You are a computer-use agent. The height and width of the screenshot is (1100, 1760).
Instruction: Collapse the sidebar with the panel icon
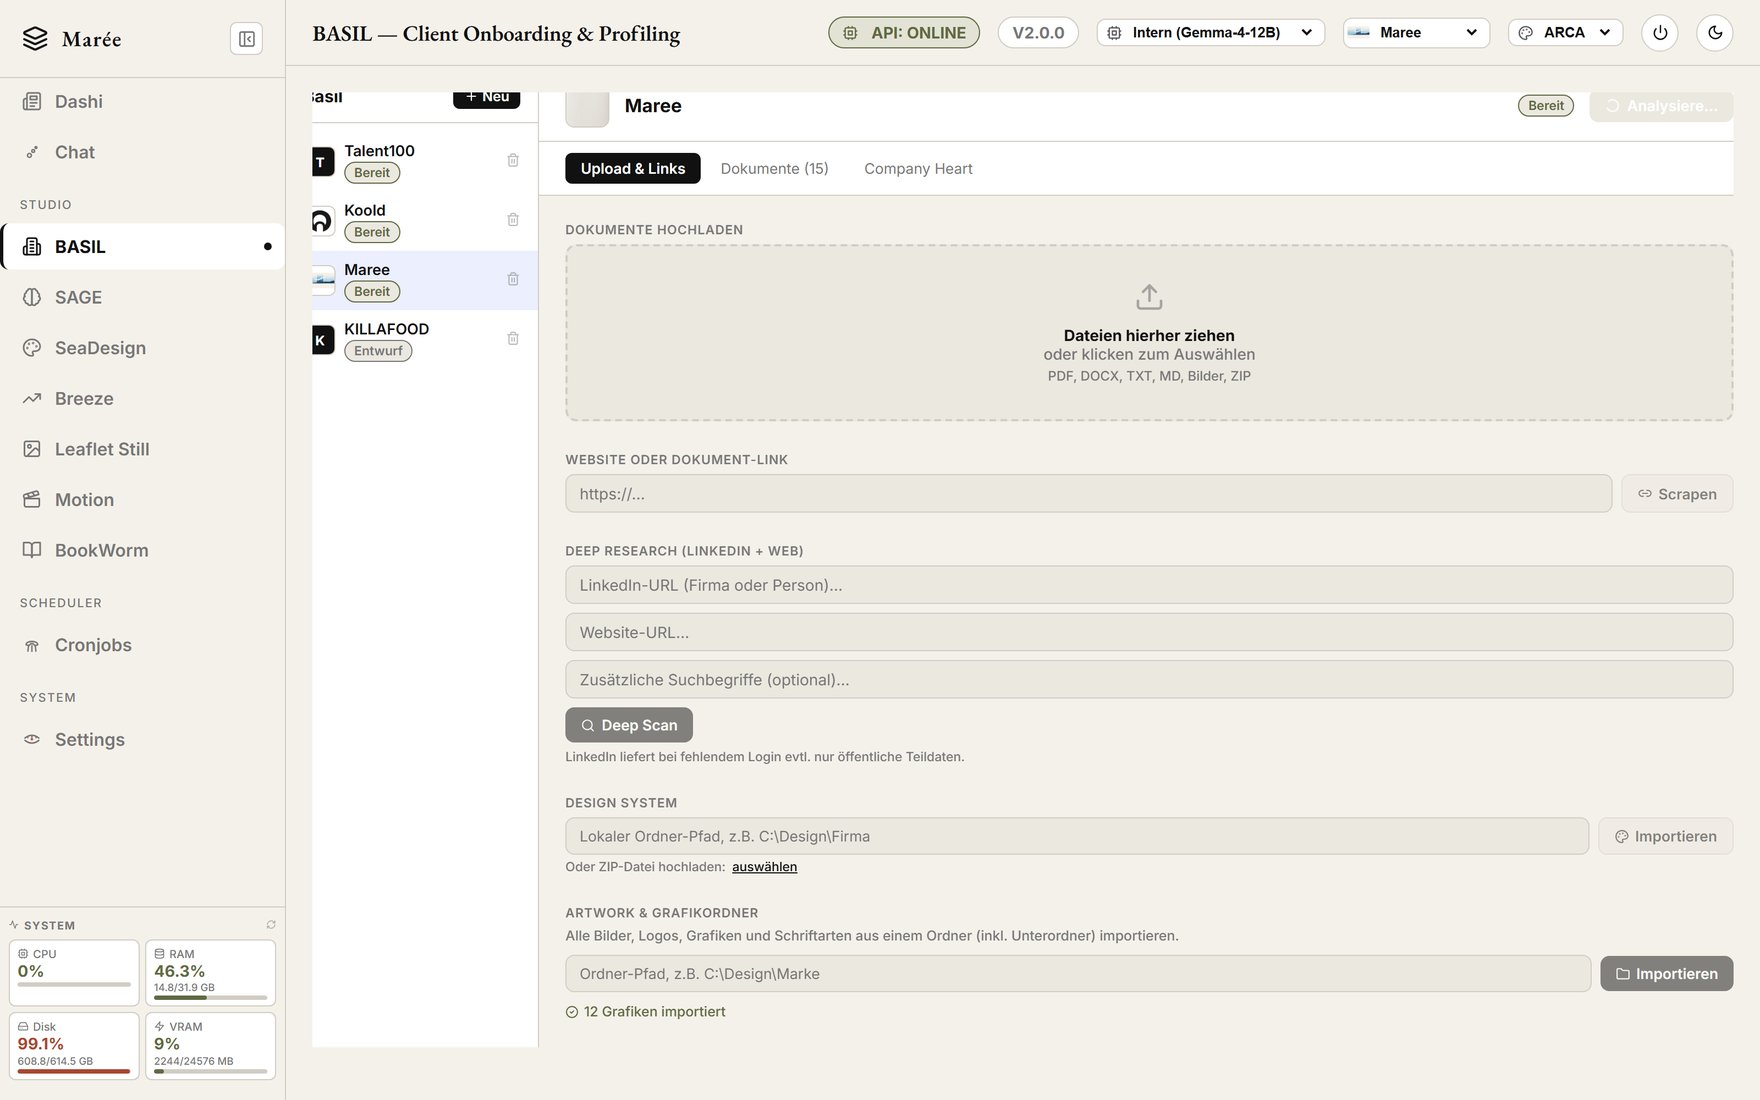(x=246, y=39)
